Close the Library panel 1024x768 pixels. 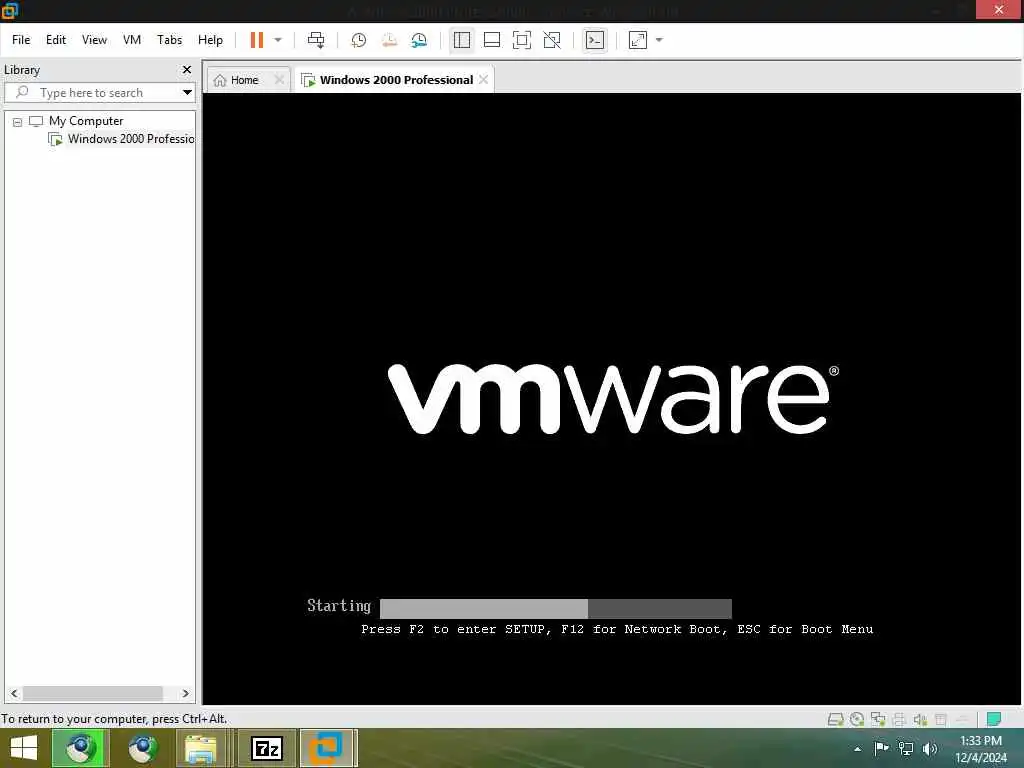[187, 69]
